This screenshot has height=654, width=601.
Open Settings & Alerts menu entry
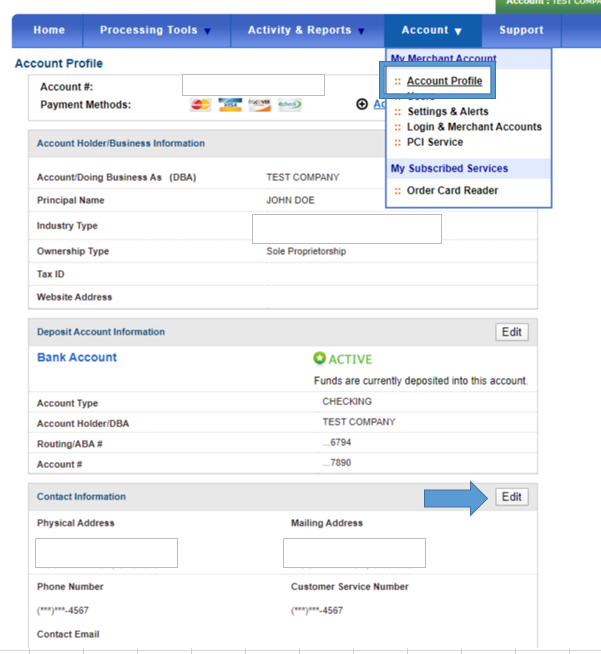coord(448,111)
